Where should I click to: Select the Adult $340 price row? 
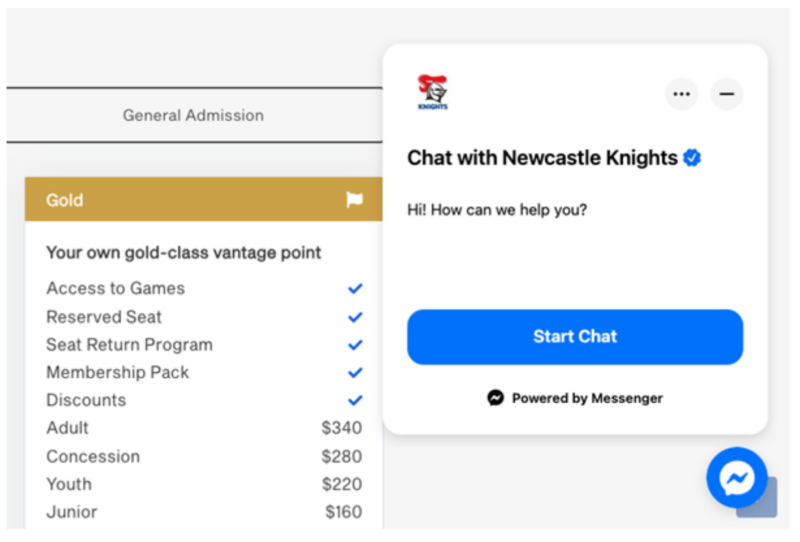[204, 428]
